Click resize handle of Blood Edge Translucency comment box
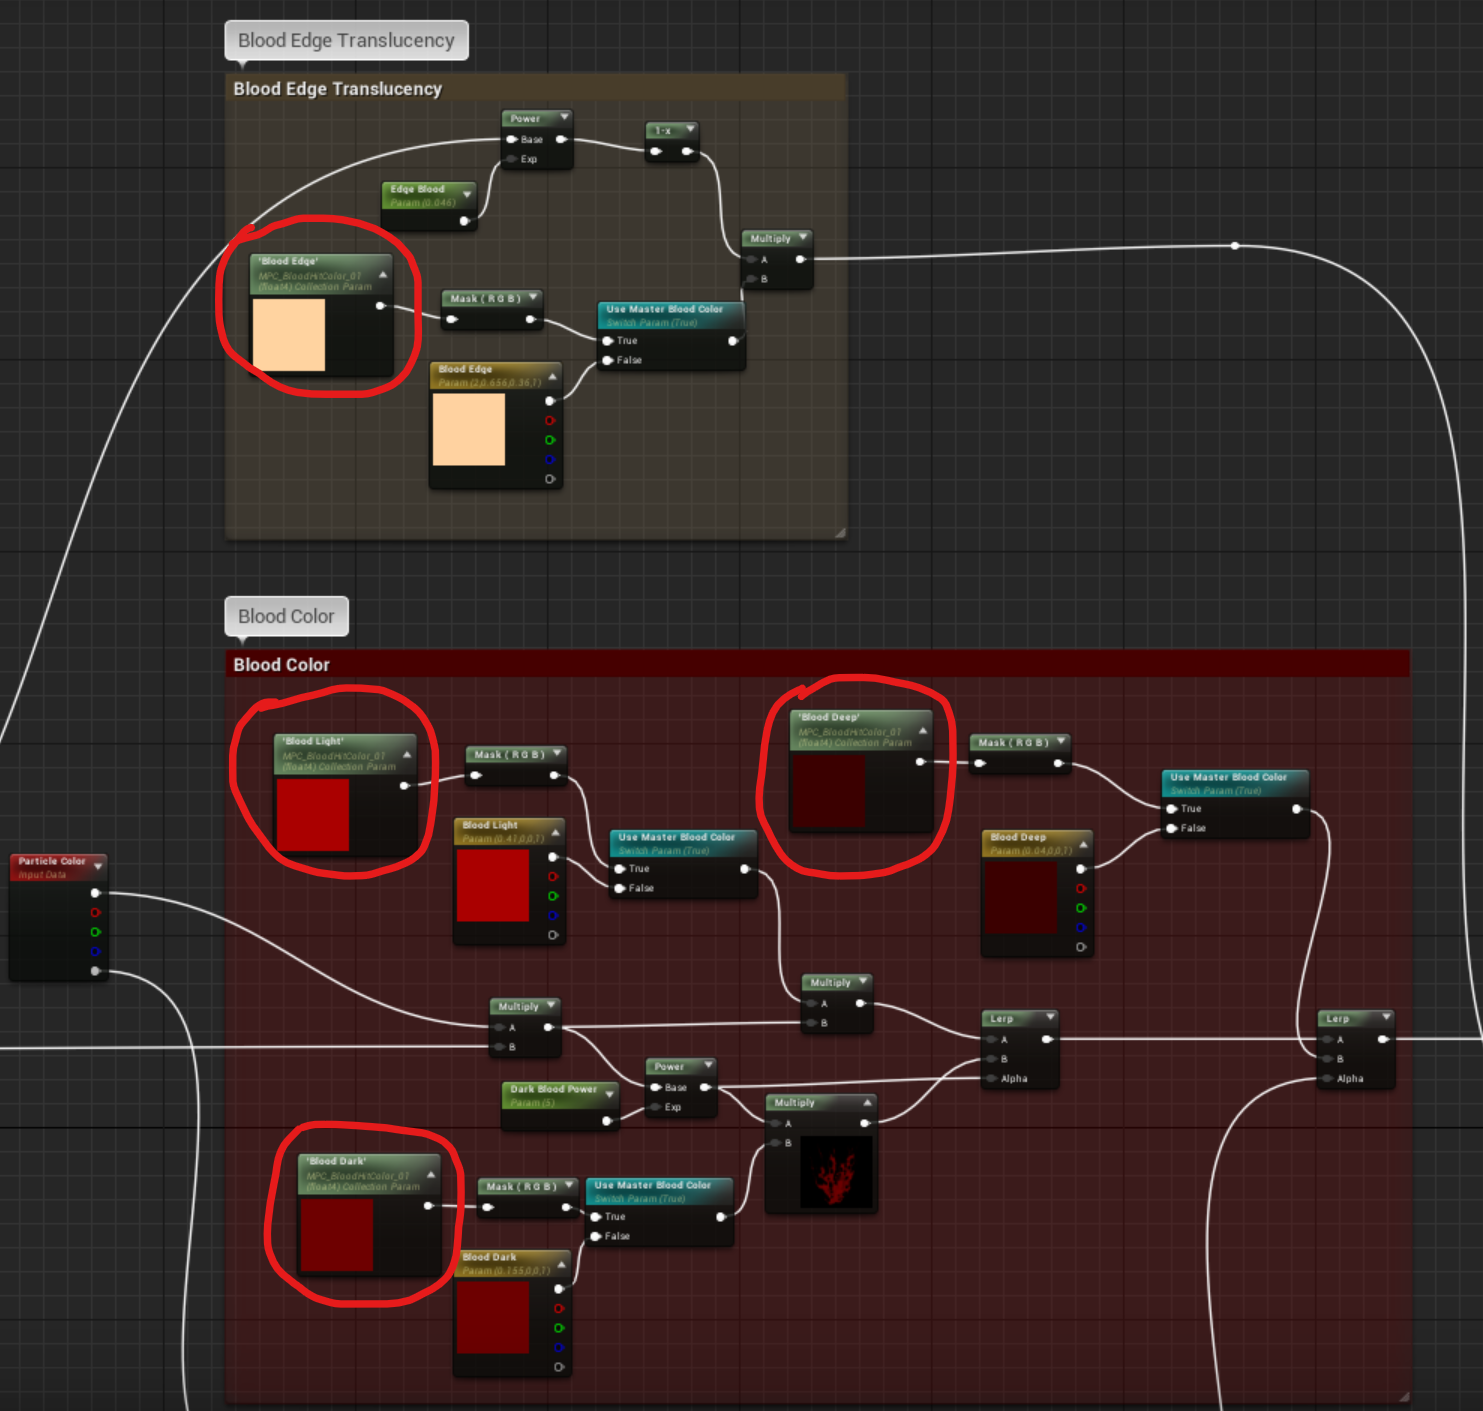Image resolution: width=1483 pixels, height=1411 pixels. pyautogui.click(x=840, y=533)
